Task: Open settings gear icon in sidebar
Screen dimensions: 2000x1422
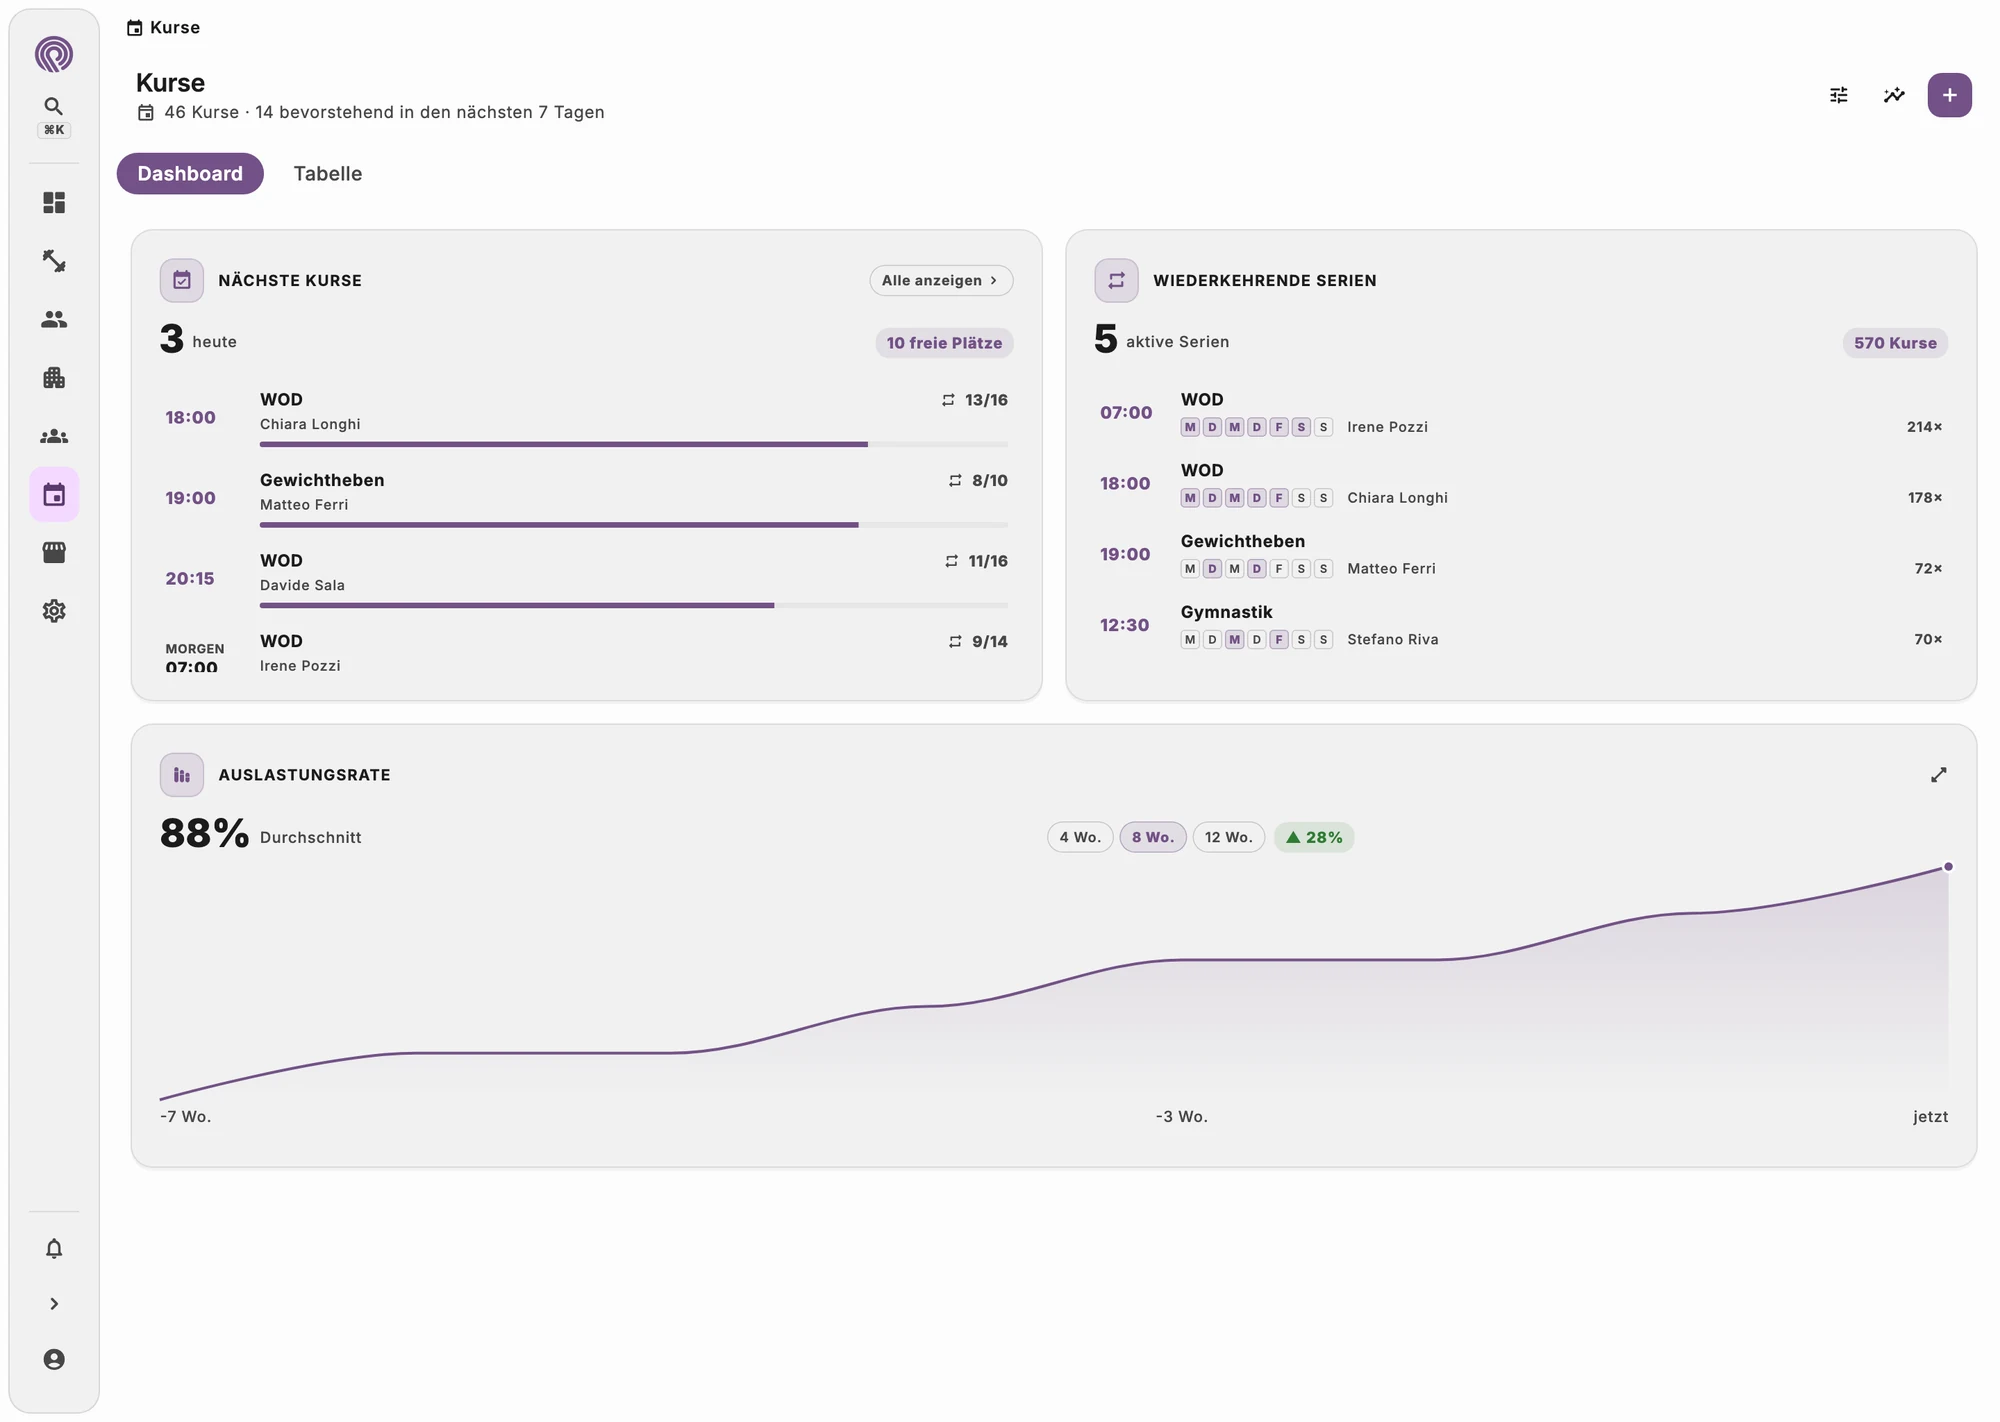Action: [54, 611]
